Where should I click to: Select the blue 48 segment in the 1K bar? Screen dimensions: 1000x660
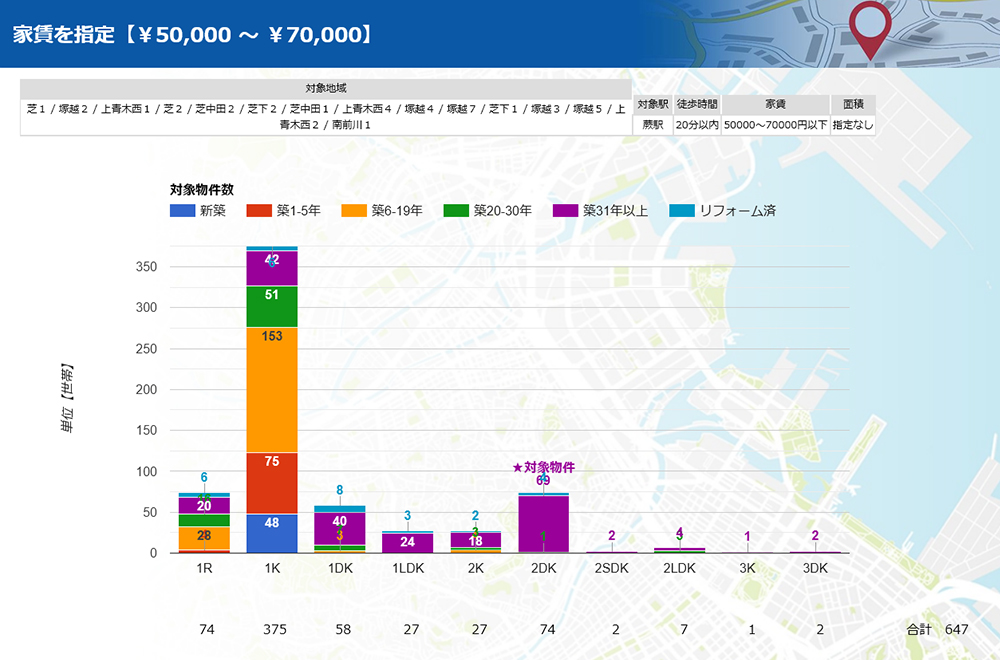click(272, 533)
